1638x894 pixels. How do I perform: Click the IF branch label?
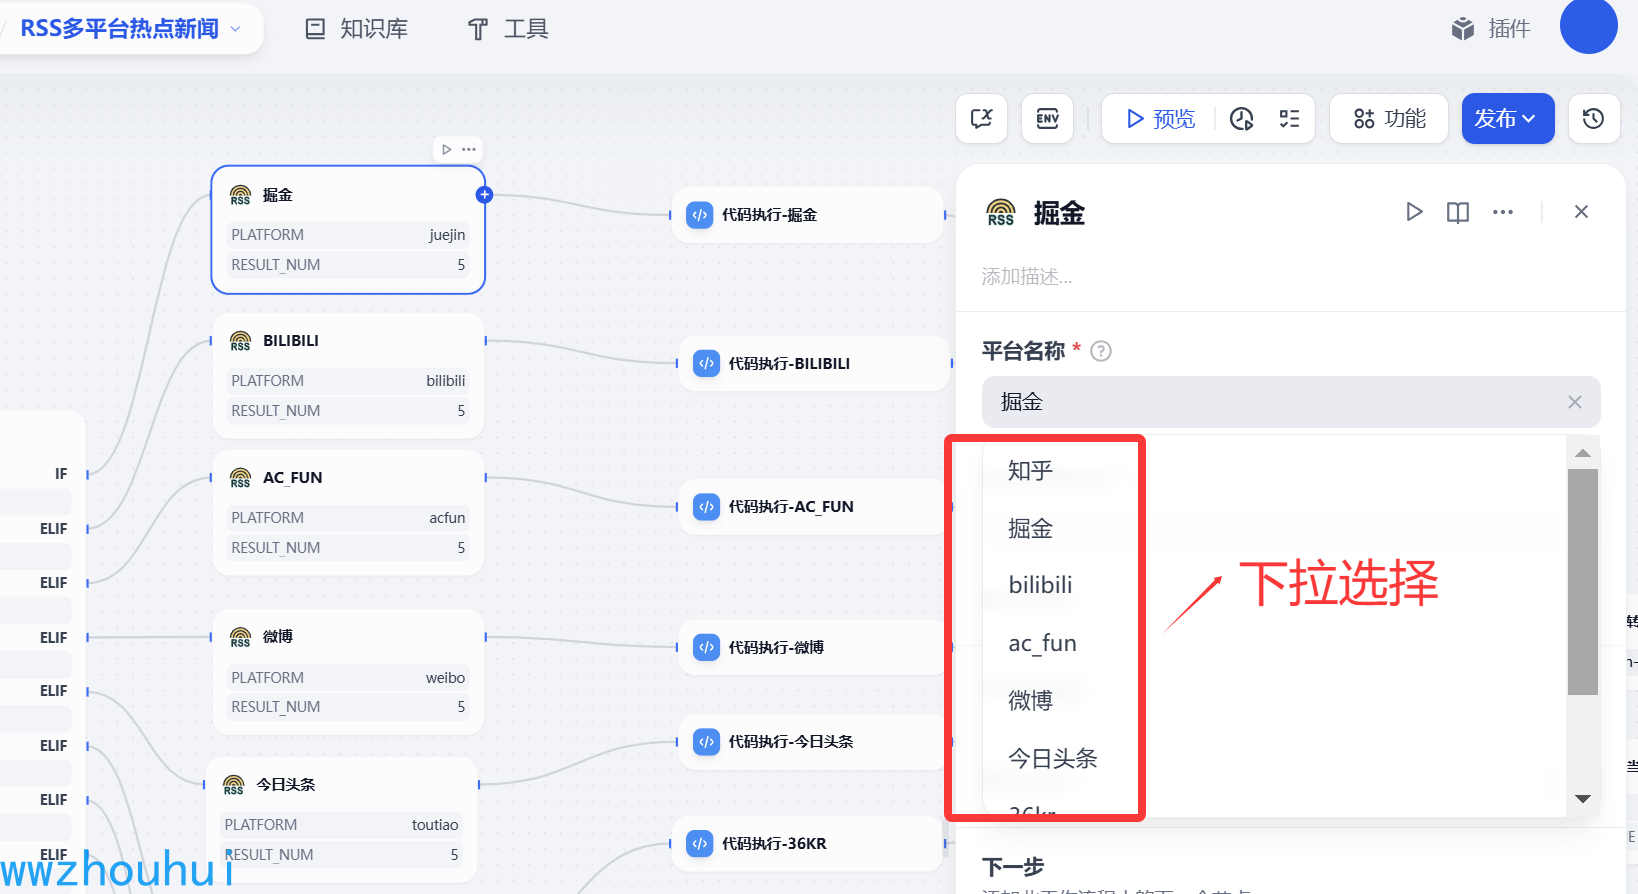[61, 474]
